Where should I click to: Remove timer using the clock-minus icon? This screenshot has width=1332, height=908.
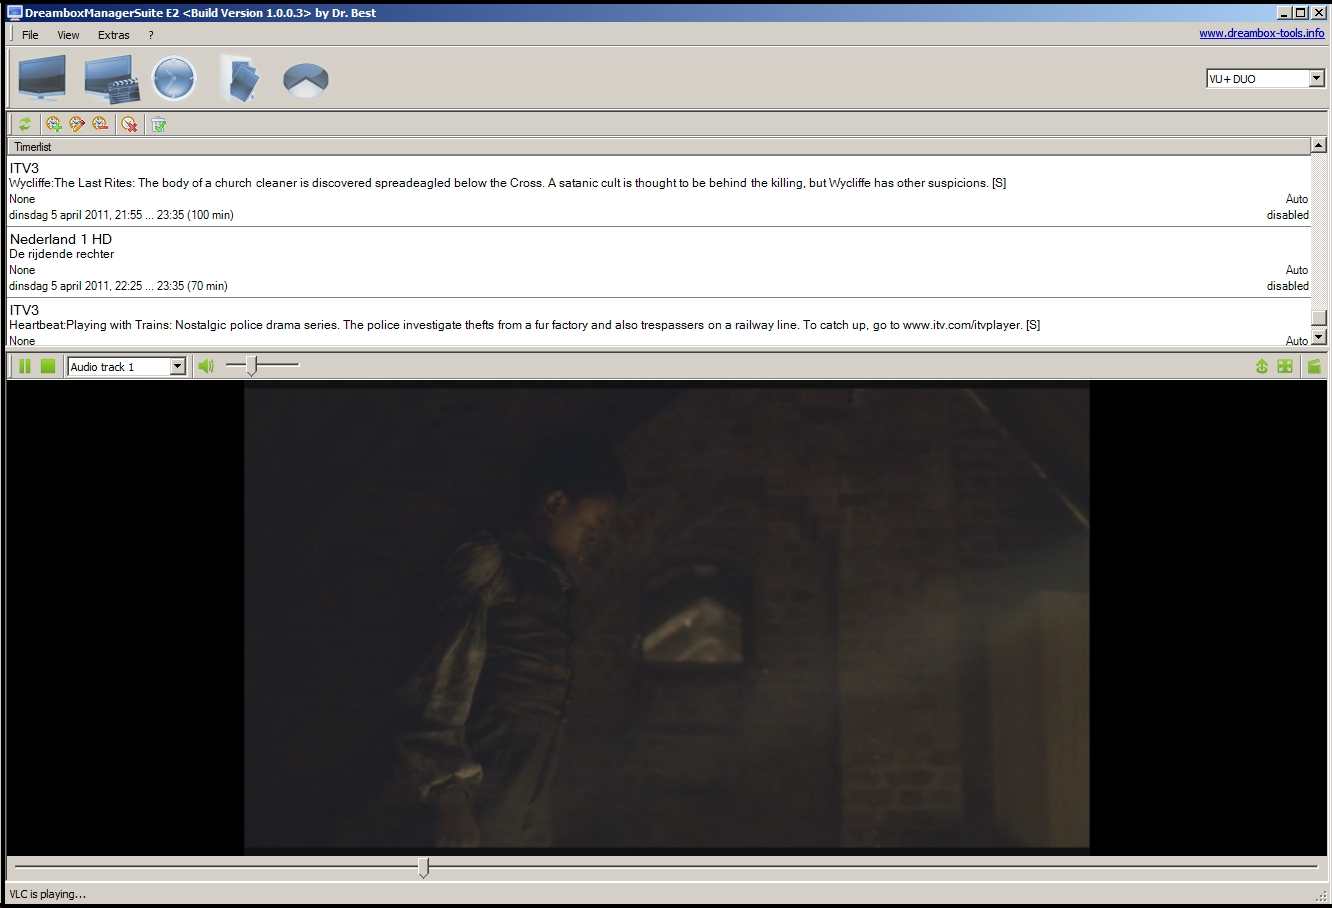(100, 124)
